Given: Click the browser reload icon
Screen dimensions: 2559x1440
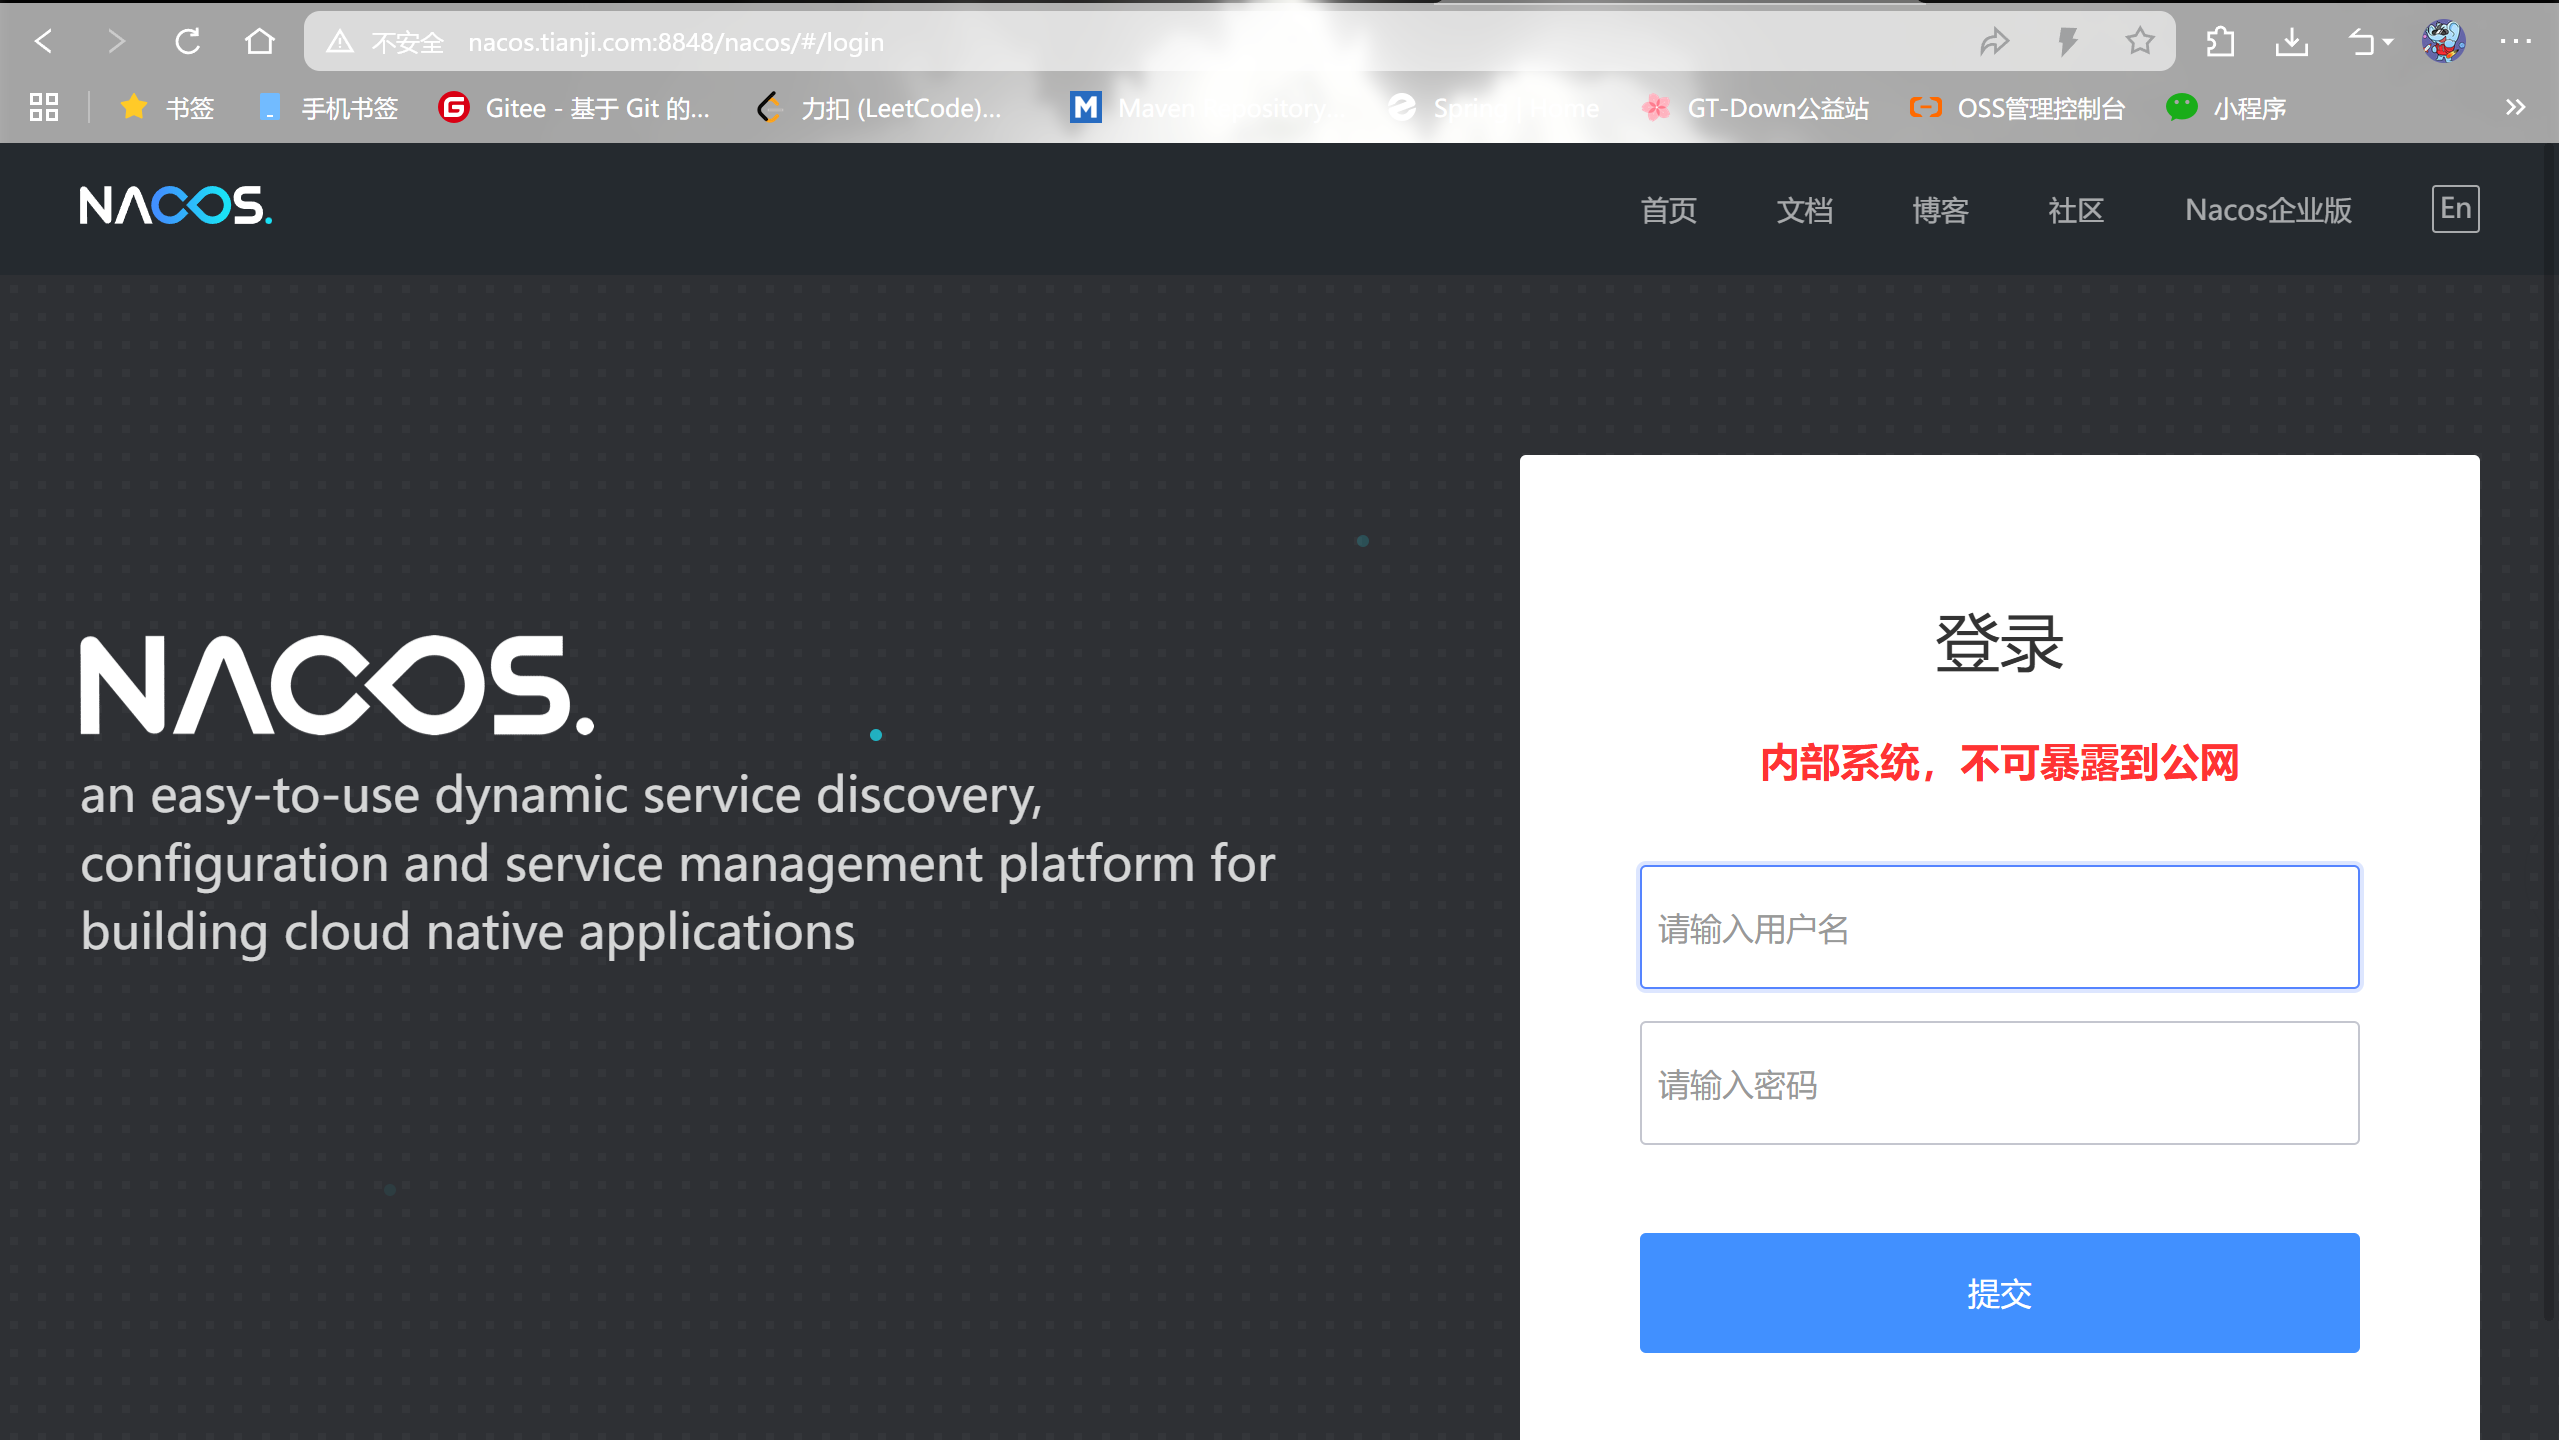Looking at the screenshot, I should point(187,42).
